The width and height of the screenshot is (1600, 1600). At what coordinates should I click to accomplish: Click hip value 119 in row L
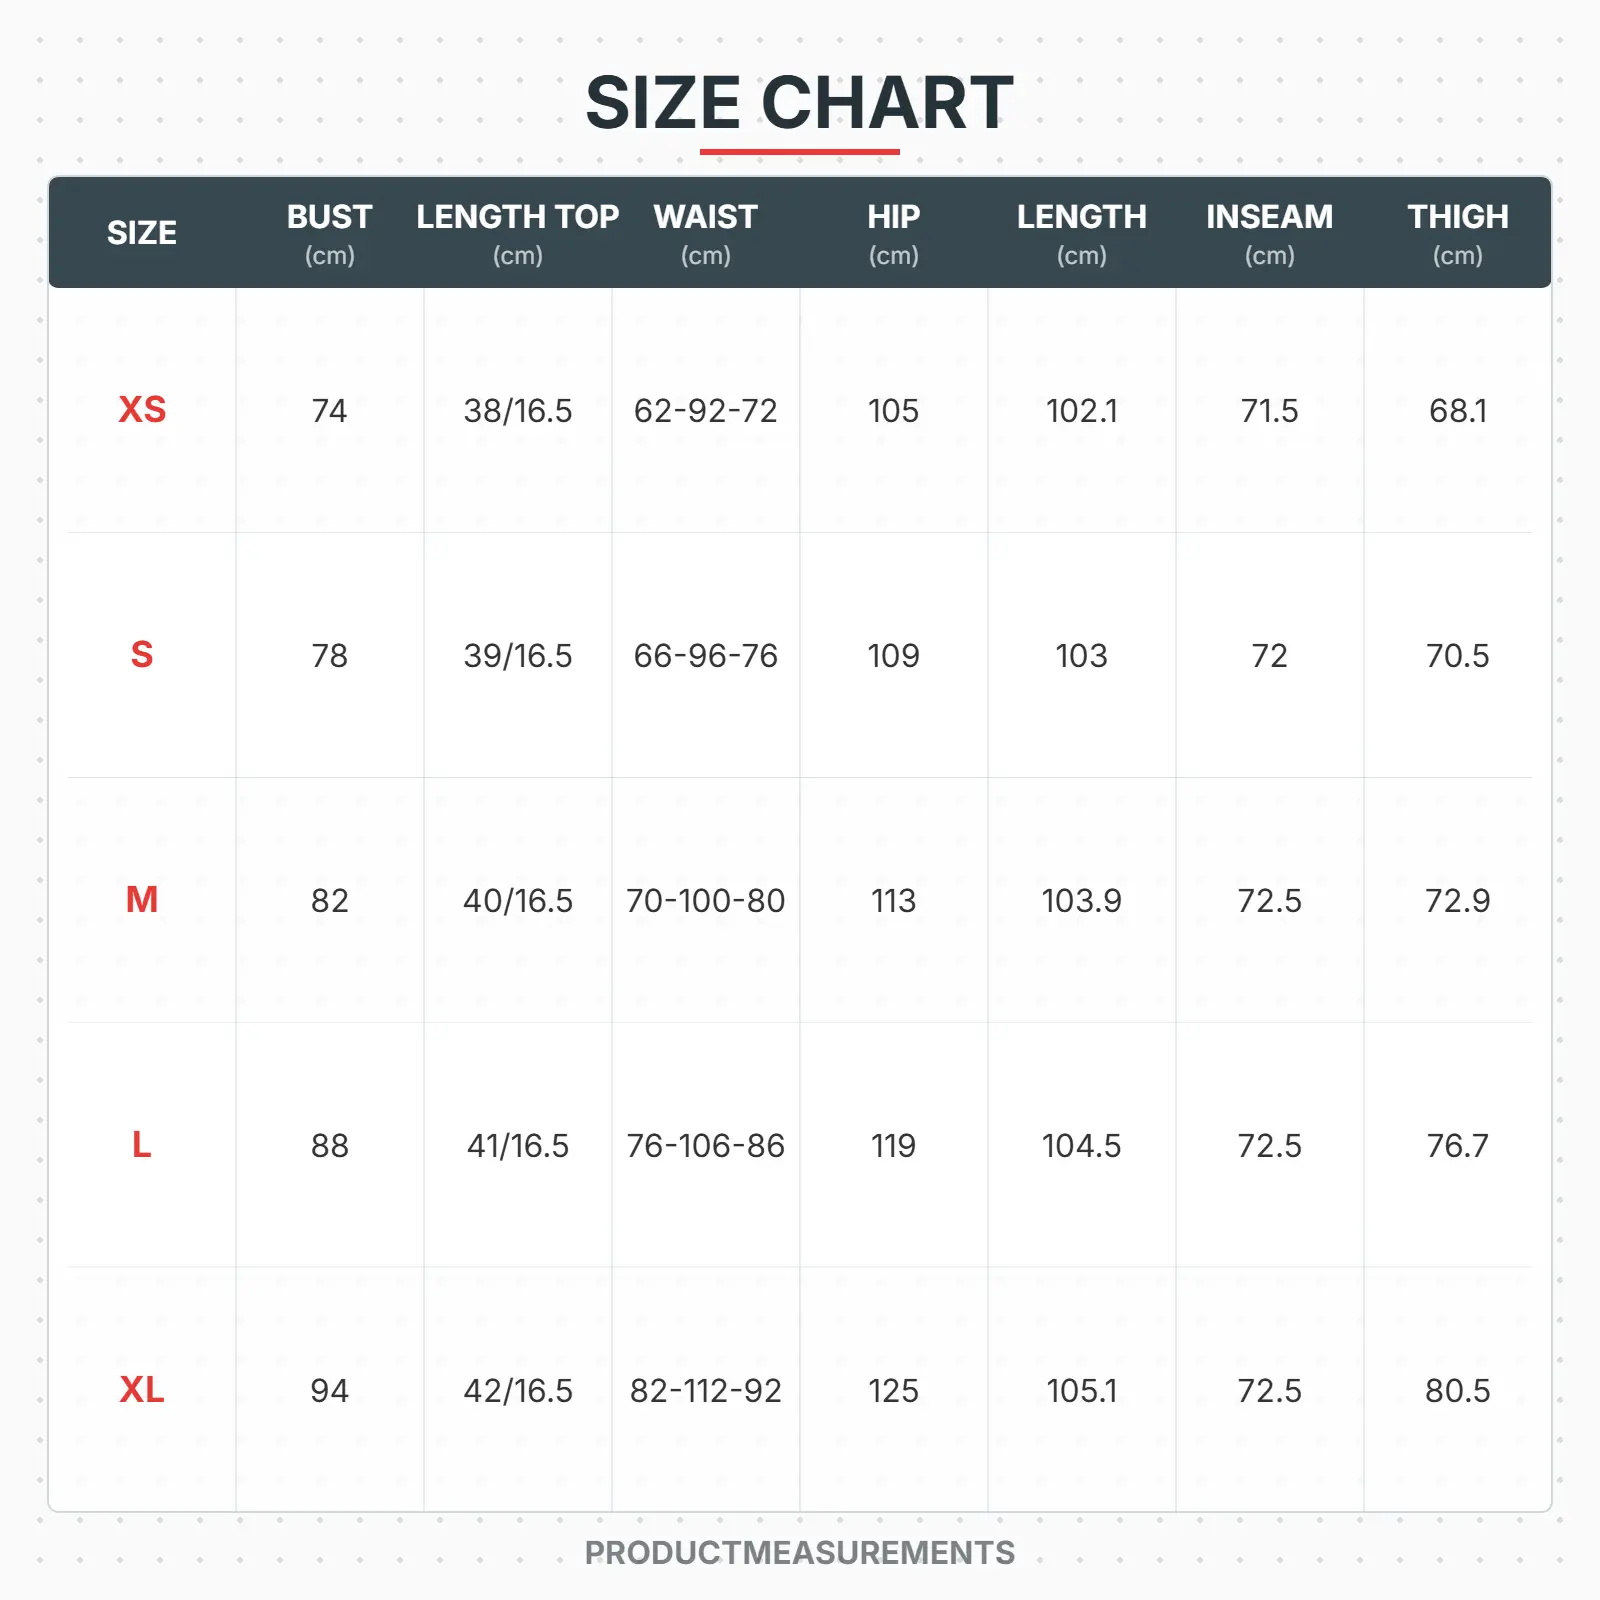click(x=893, y=1145)
